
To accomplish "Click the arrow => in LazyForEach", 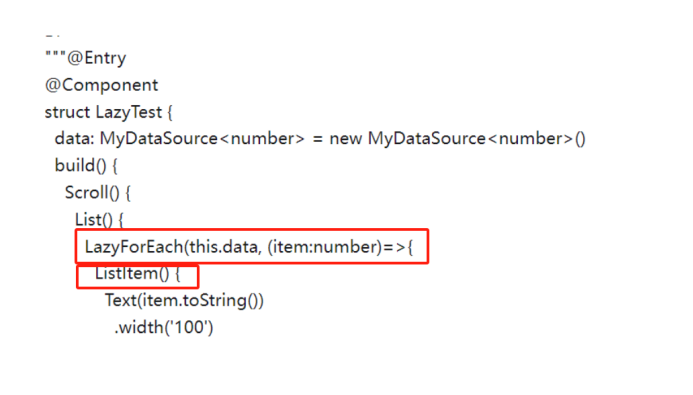I will (394, 247).
